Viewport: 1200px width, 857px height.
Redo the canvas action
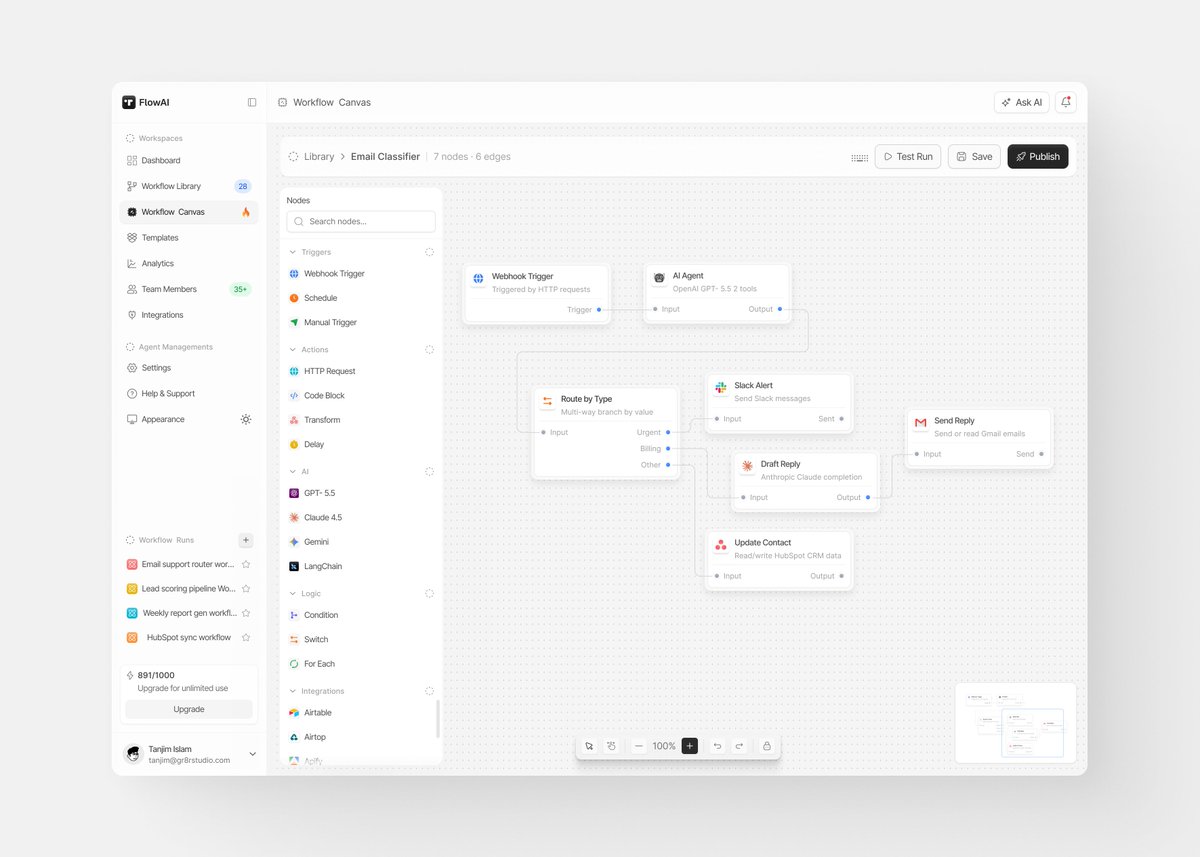click(x=739, y=746)
